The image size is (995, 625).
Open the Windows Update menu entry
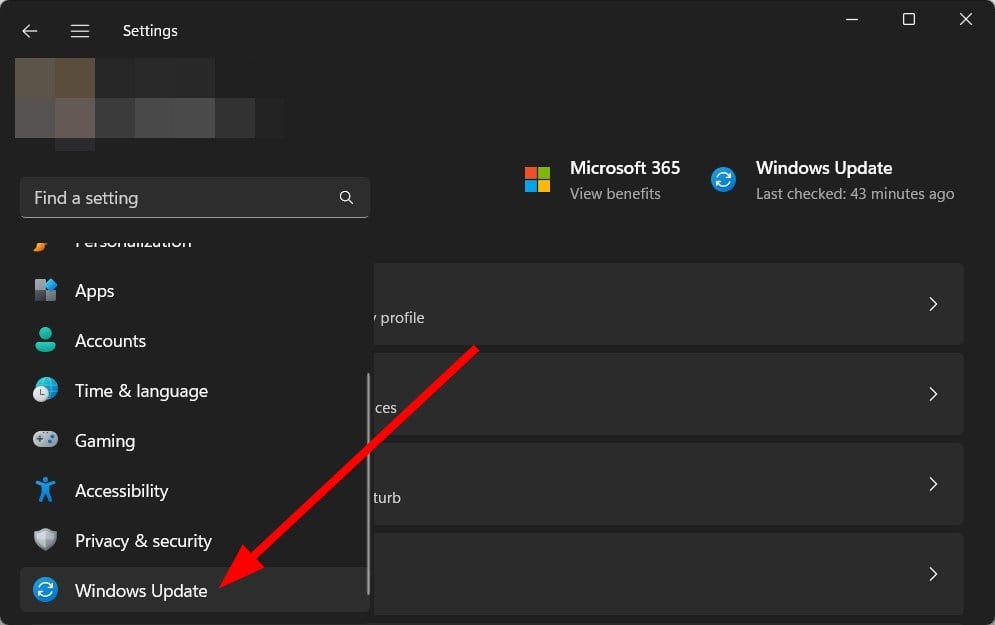(x=141, y=590)
